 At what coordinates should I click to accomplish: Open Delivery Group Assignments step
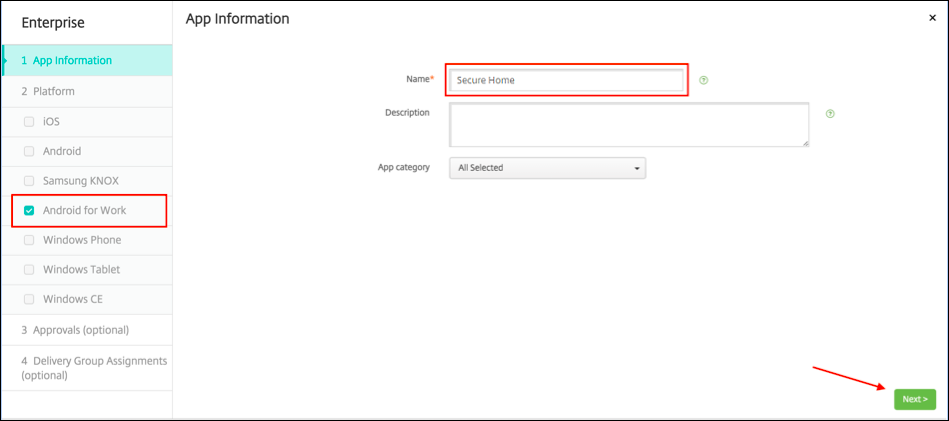[93, 367]
